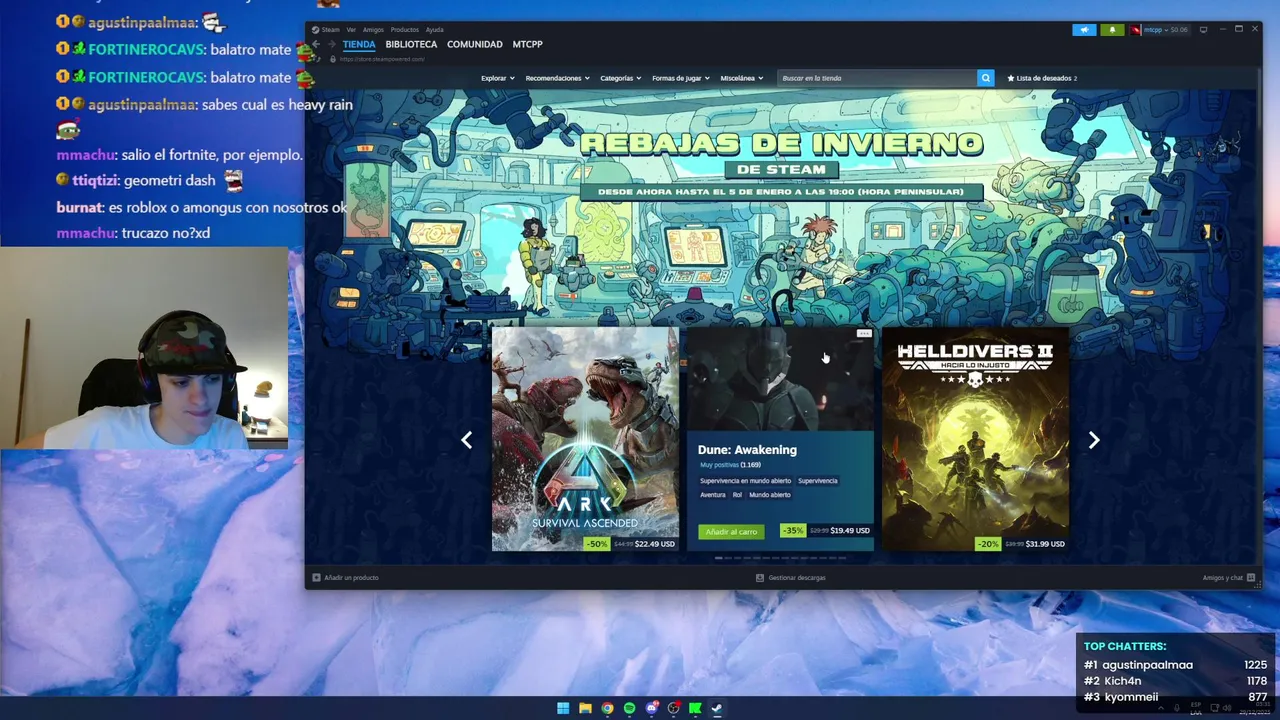Open the ARK Survival Ascended game card

click(585, 439)
